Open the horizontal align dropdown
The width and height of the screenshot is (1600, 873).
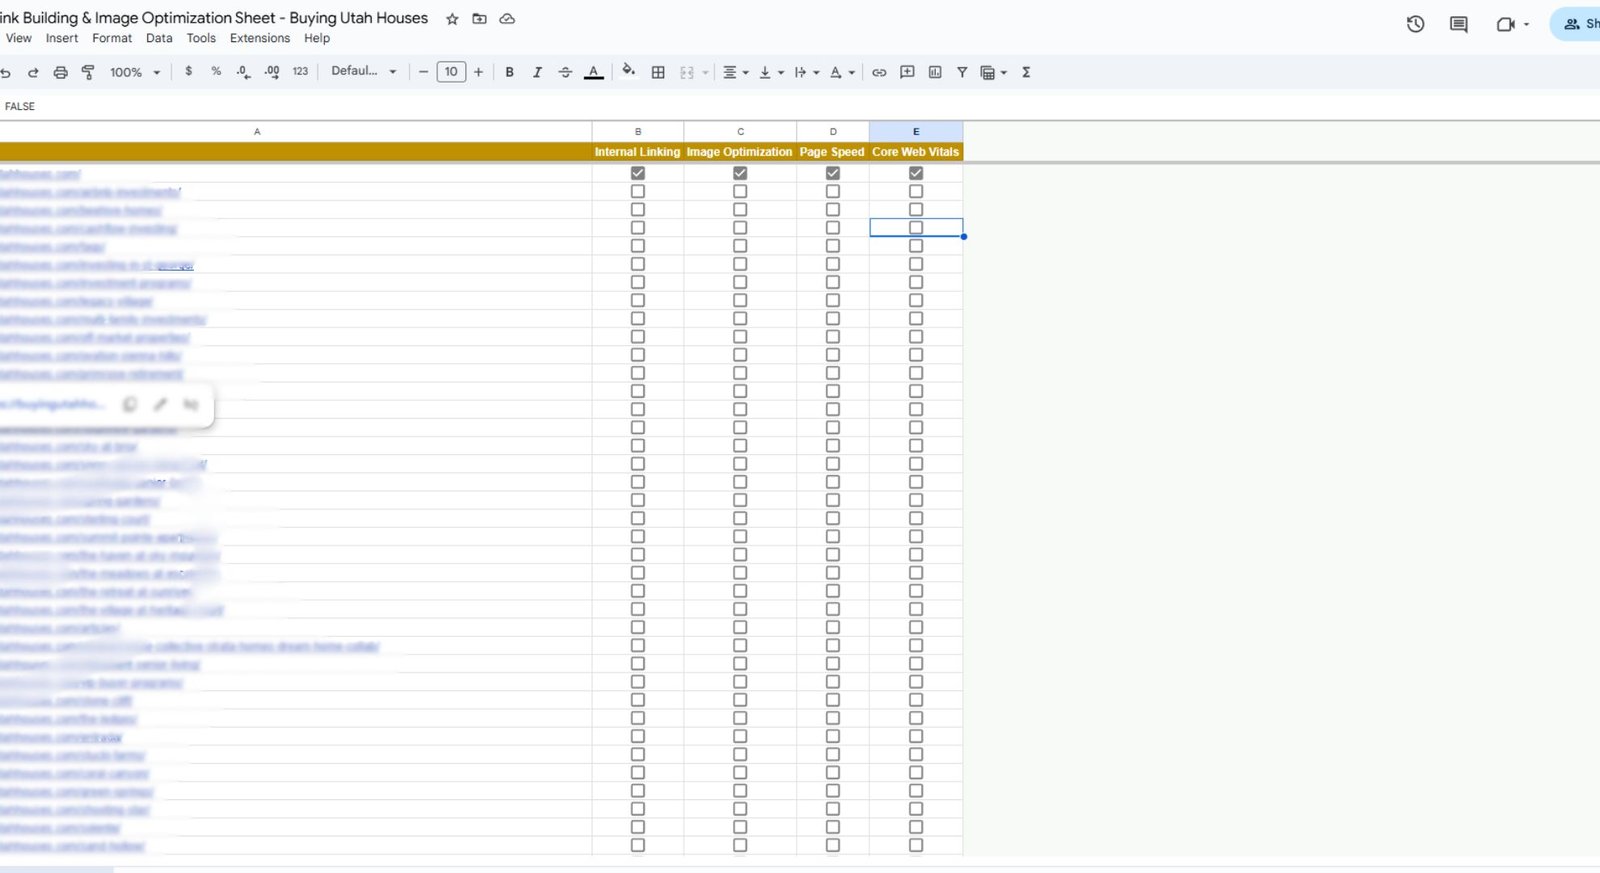[x=735, y=72]
